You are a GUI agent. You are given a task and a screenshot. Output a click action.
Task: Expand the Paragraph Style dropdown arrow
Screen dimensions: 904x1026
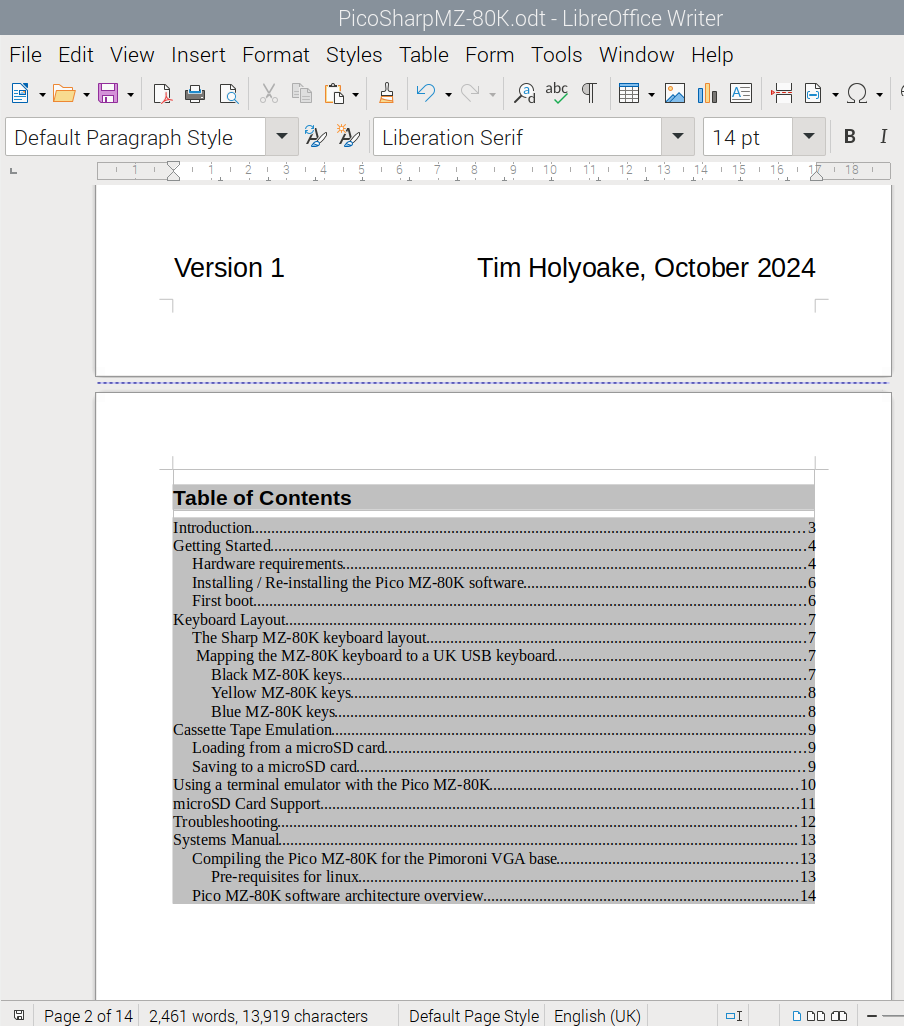(282, 137)
